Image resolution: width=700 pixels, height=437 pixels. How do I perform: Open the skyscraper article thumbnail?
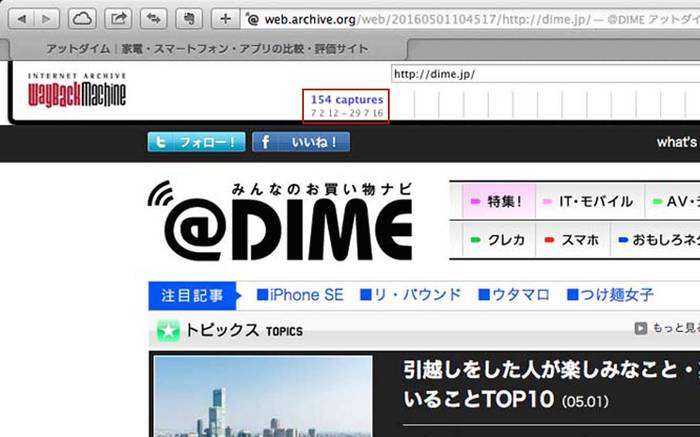(x=263, y=396)
